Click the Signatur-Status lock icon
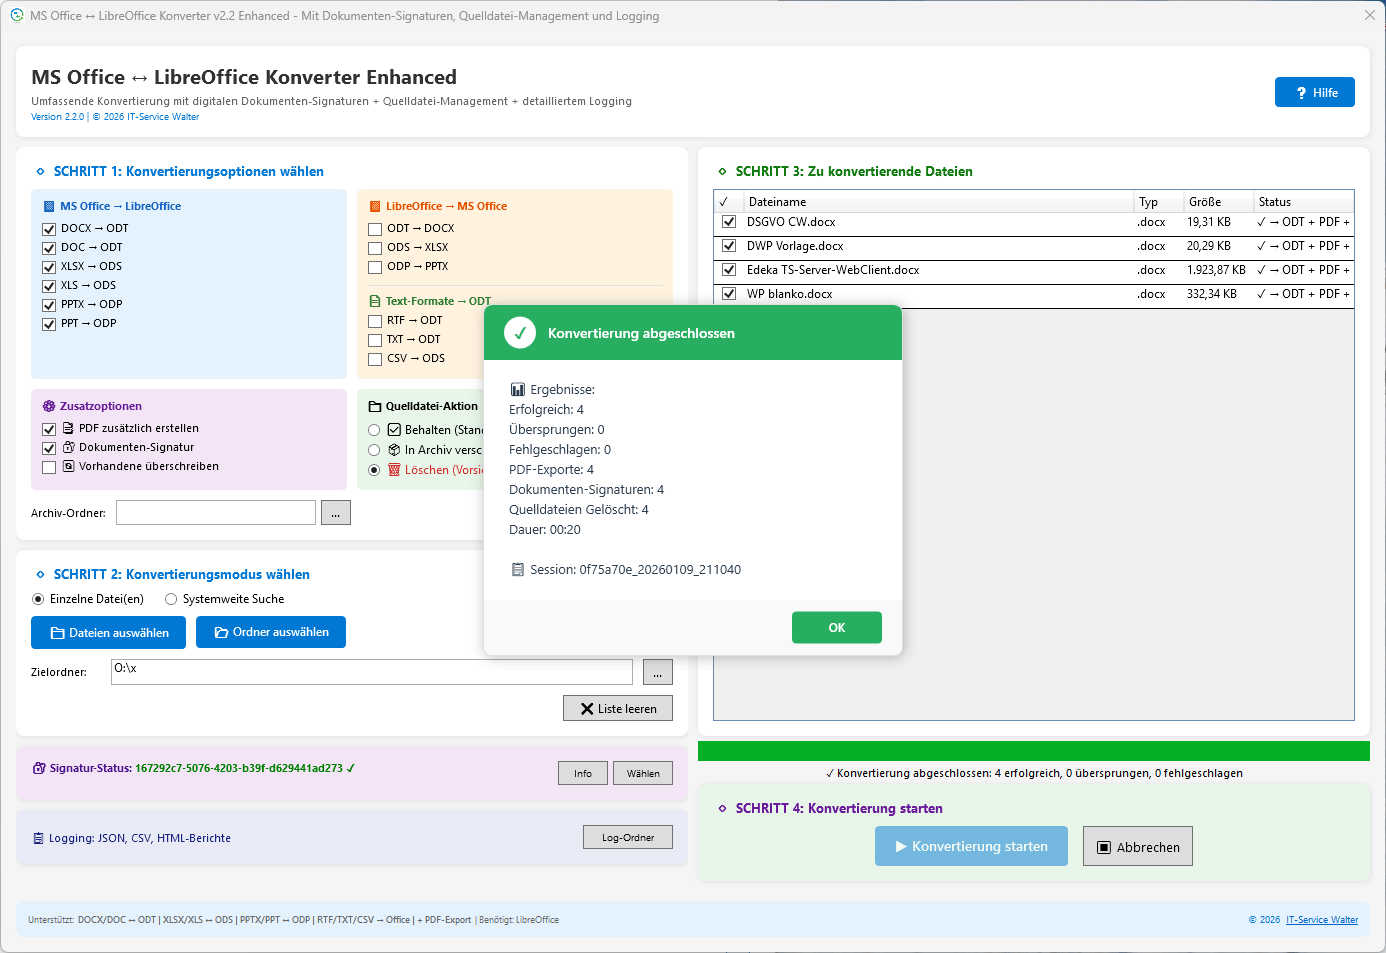The height and width of the screenshot is (953, 1386). 39,768
